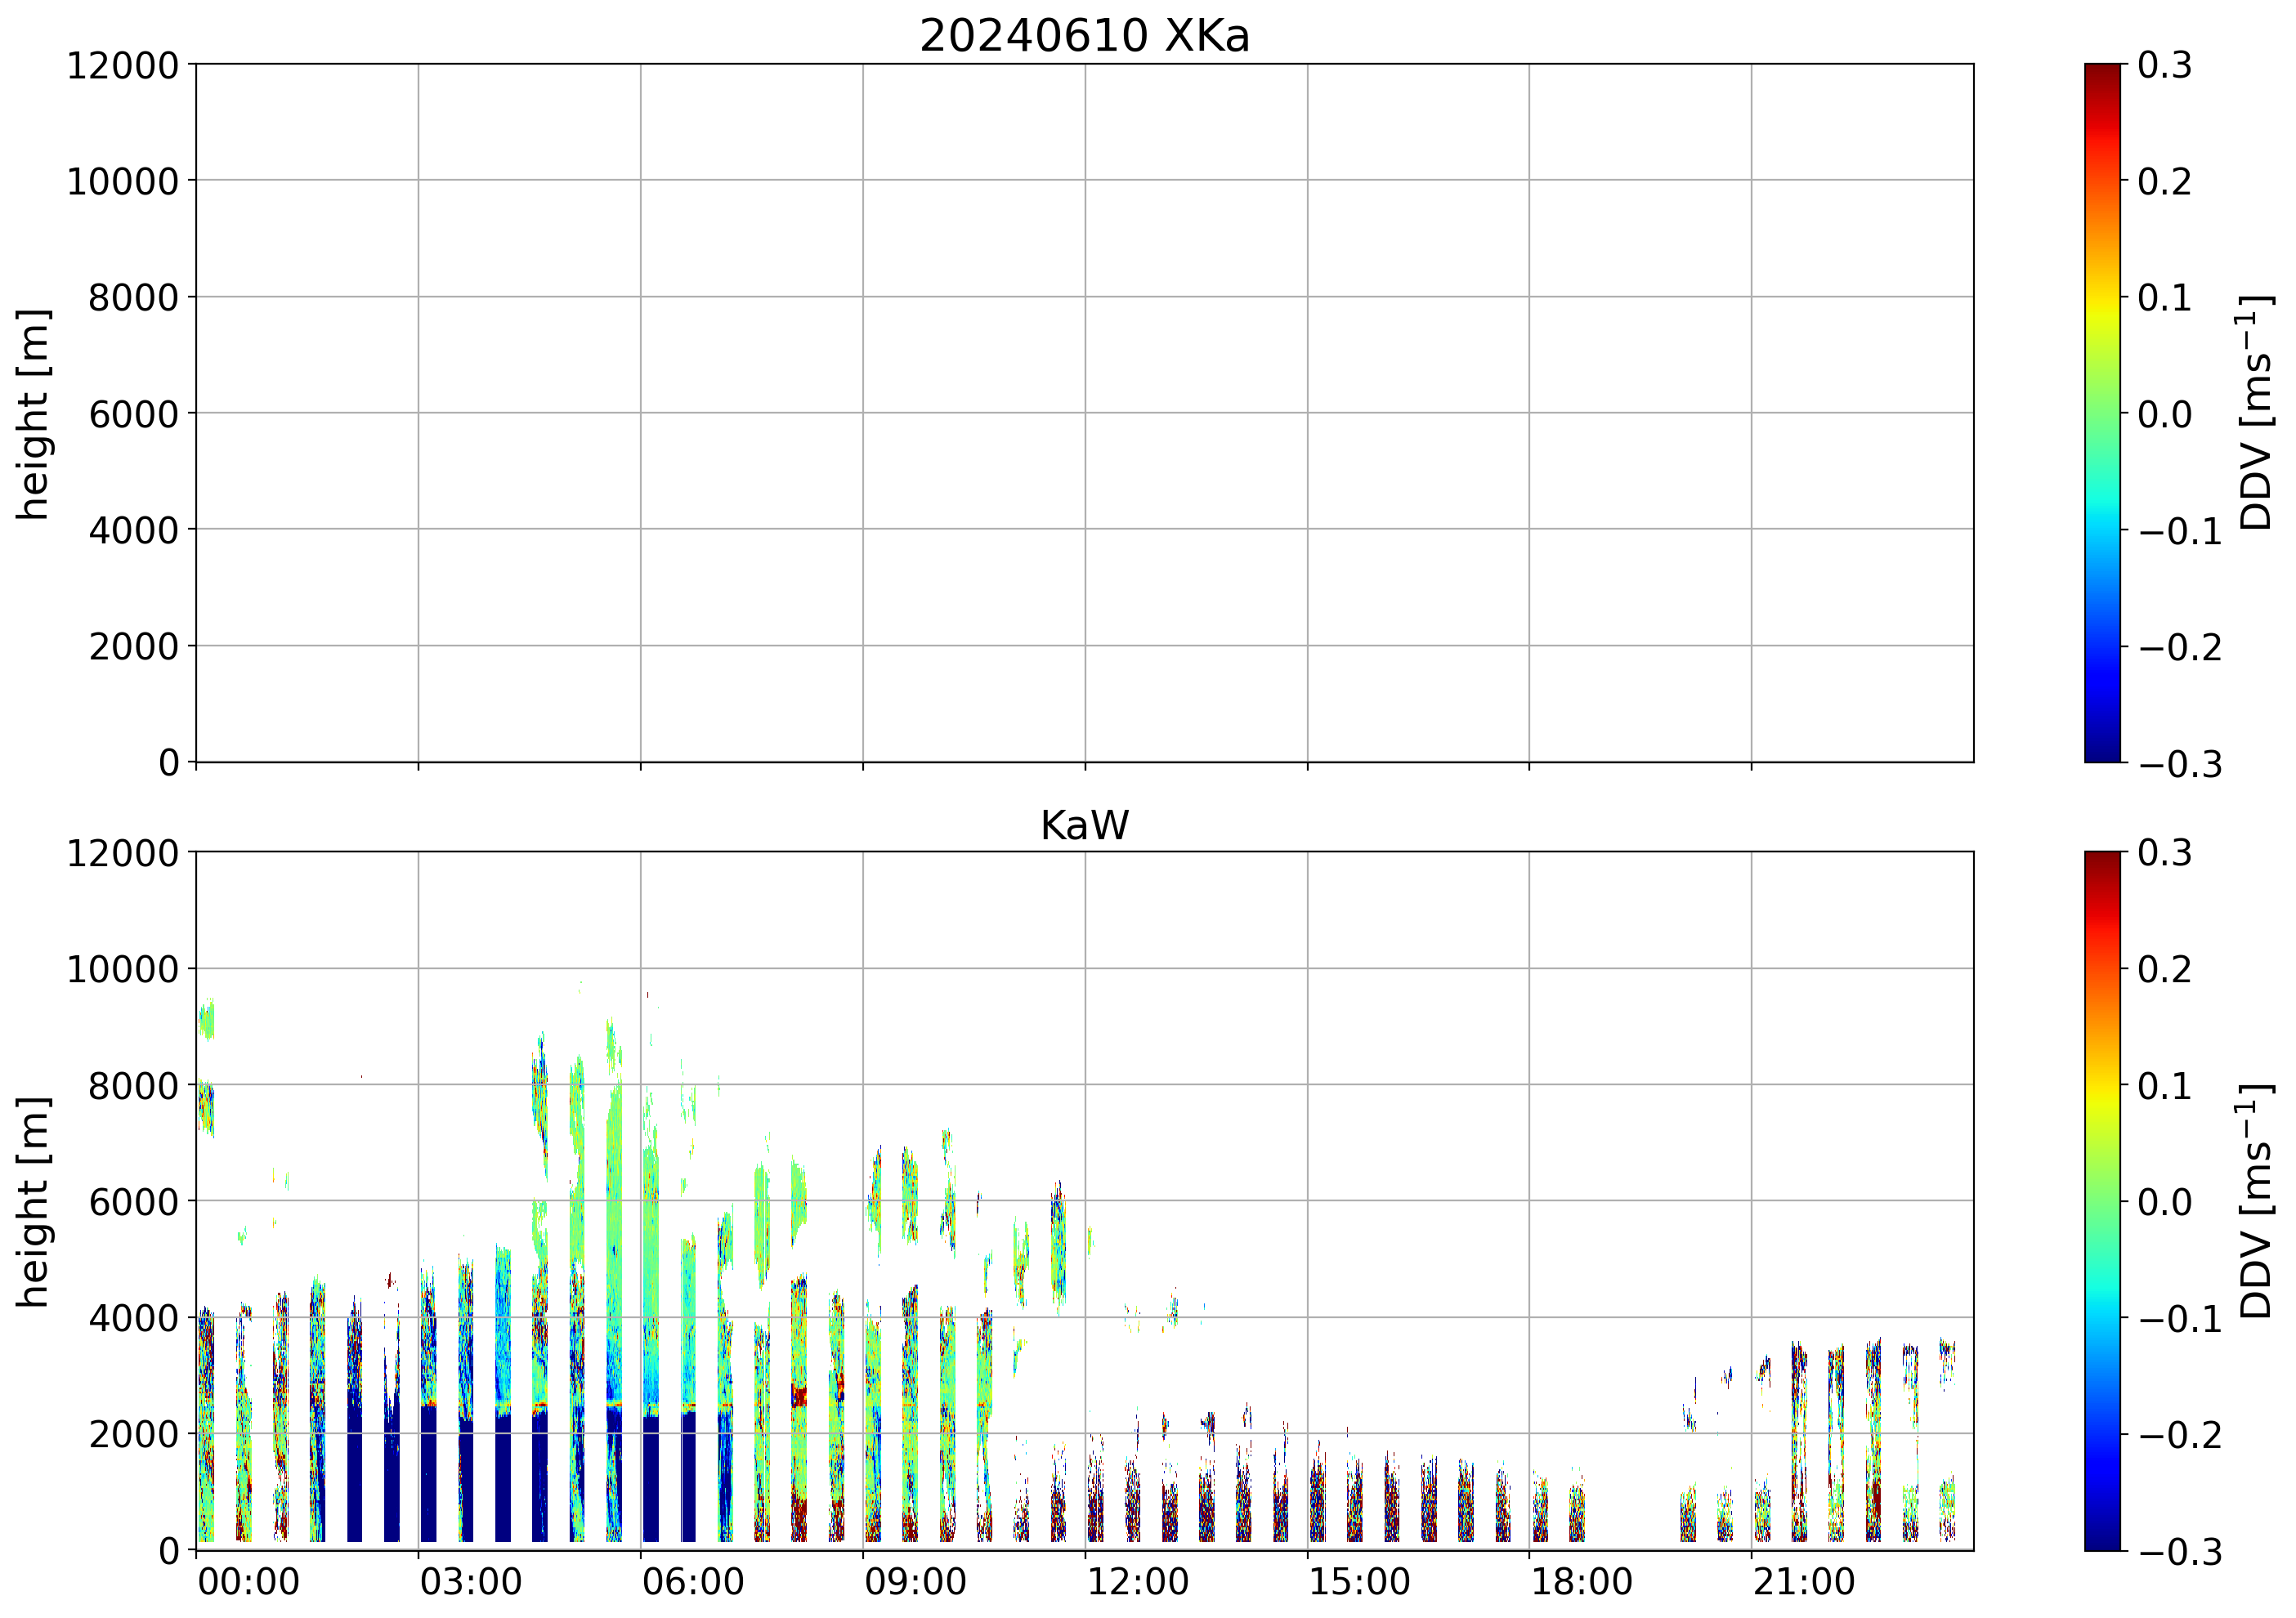
Task: Click the lower plot's height [m] axis label
Action: coord(34,1201)
